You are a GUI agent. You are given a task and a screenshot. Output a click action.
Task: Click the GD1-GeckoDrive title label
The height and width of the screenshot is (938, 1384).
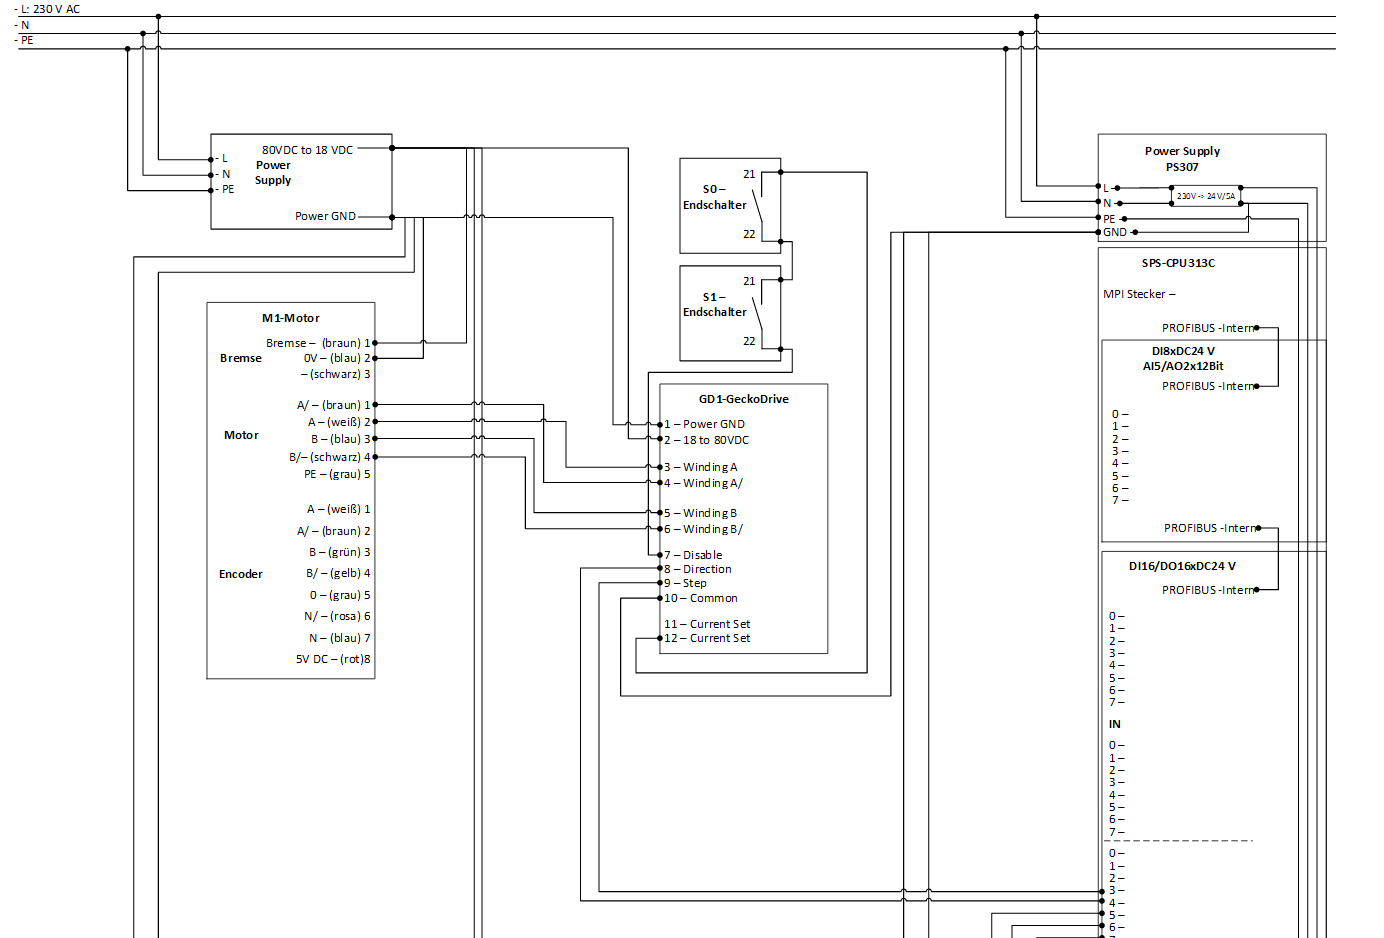tap(743, 399)
